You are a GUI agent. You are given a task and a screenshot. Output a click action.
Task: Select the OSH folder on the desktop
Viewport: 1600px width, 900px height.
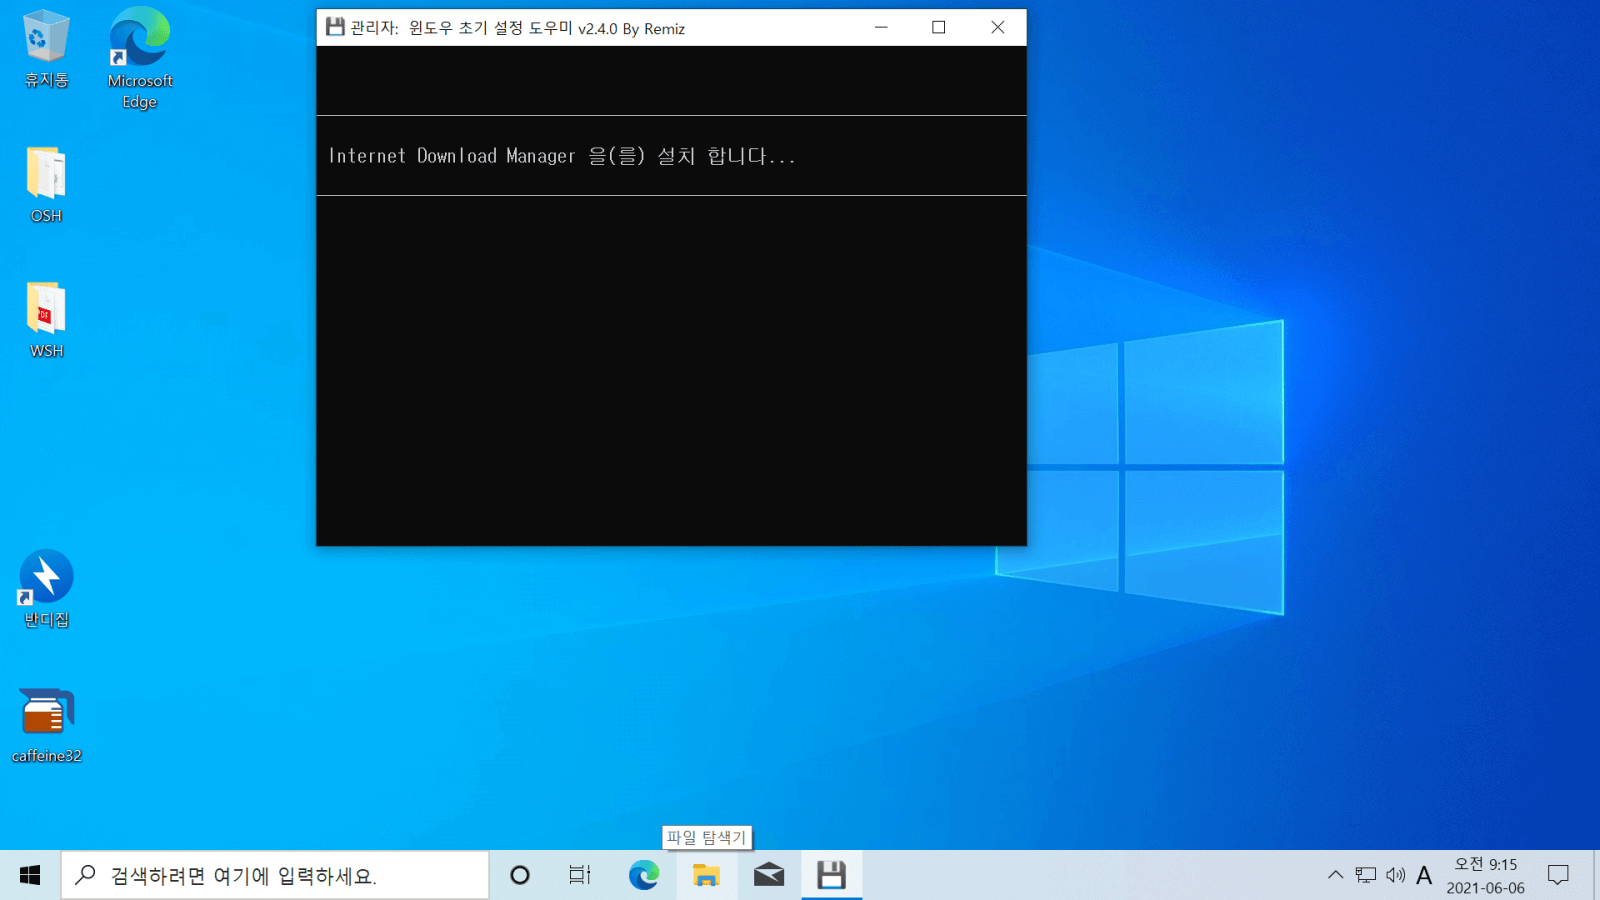(x=46, y=185)
